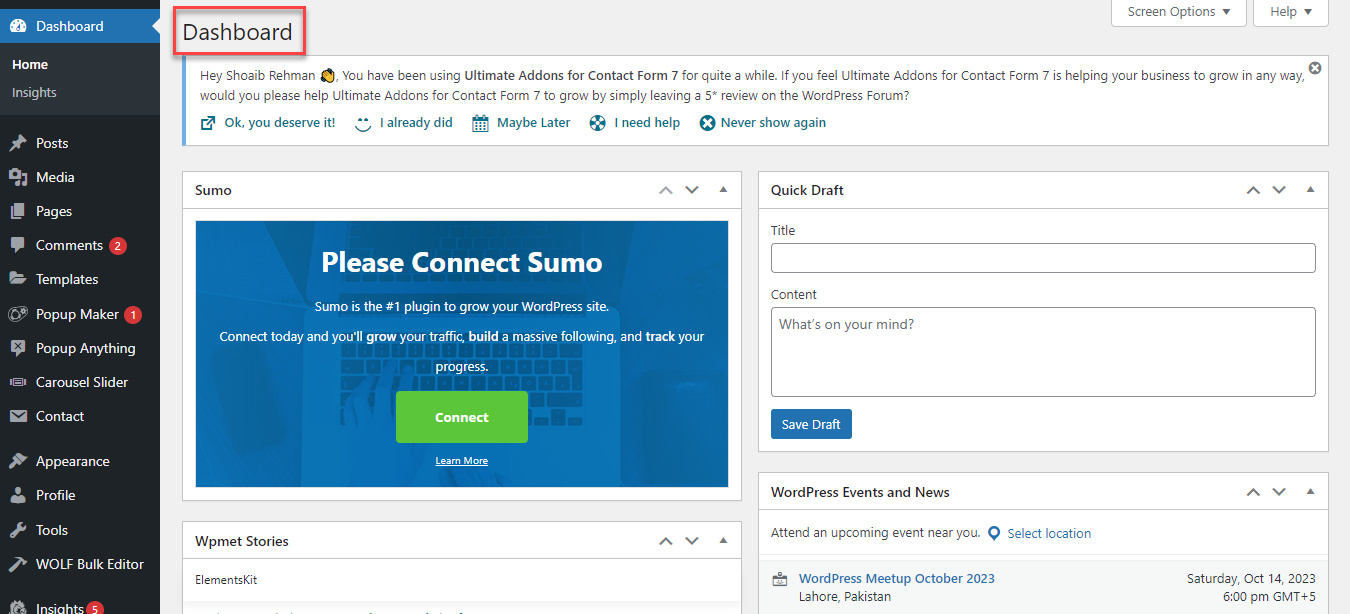This screenshot has width=1350, height=614.
Task: Click the 'Never show again' link
Action: (x=773, y=123)
